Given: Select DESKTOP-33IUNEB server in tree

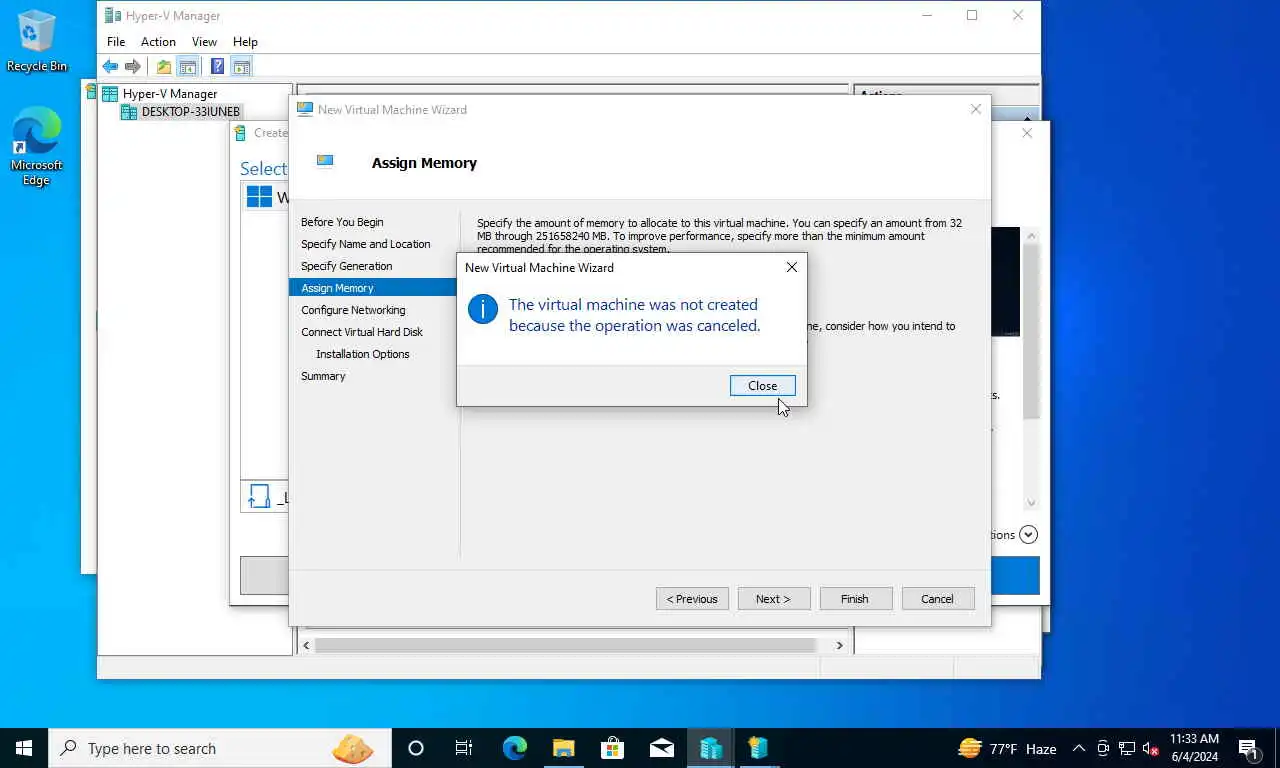Looking at the screenshot, I should 181,112.
